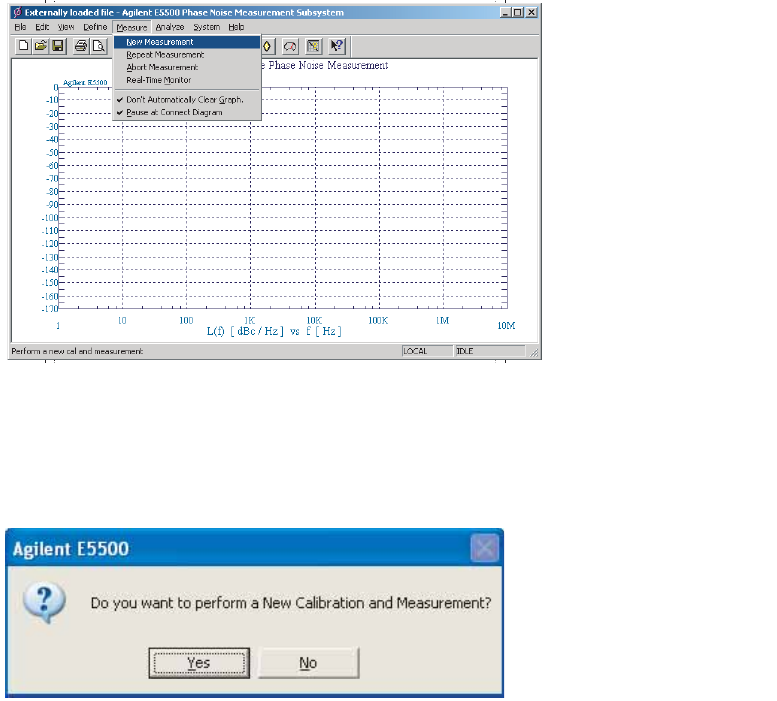Click the question mark bubble in dialog
Image resolution: width=777 pixels, height=701 pixels.
44,602
